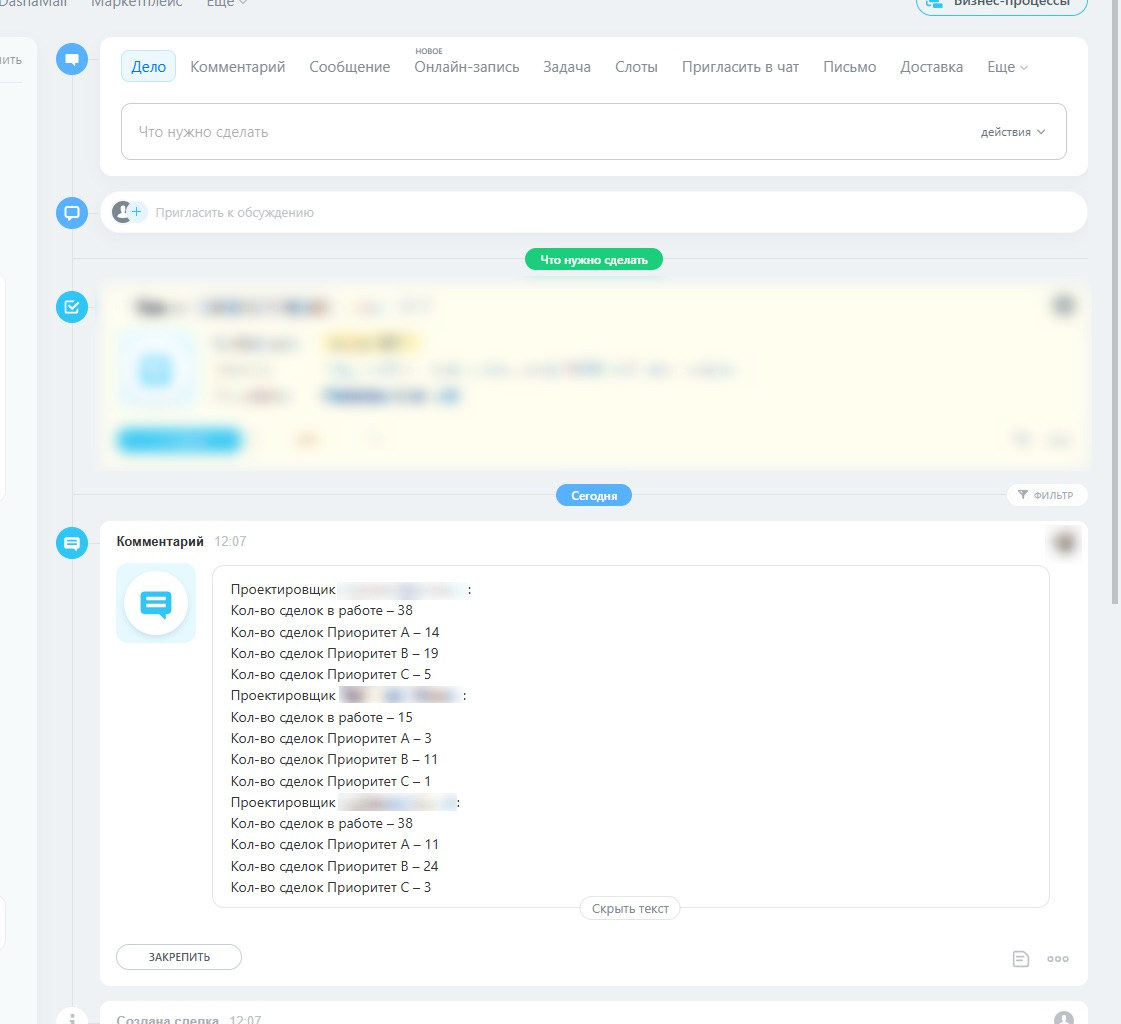Switch to the Комментарий tab
The image size is (1121, 1024).
(x=237, y=67)
